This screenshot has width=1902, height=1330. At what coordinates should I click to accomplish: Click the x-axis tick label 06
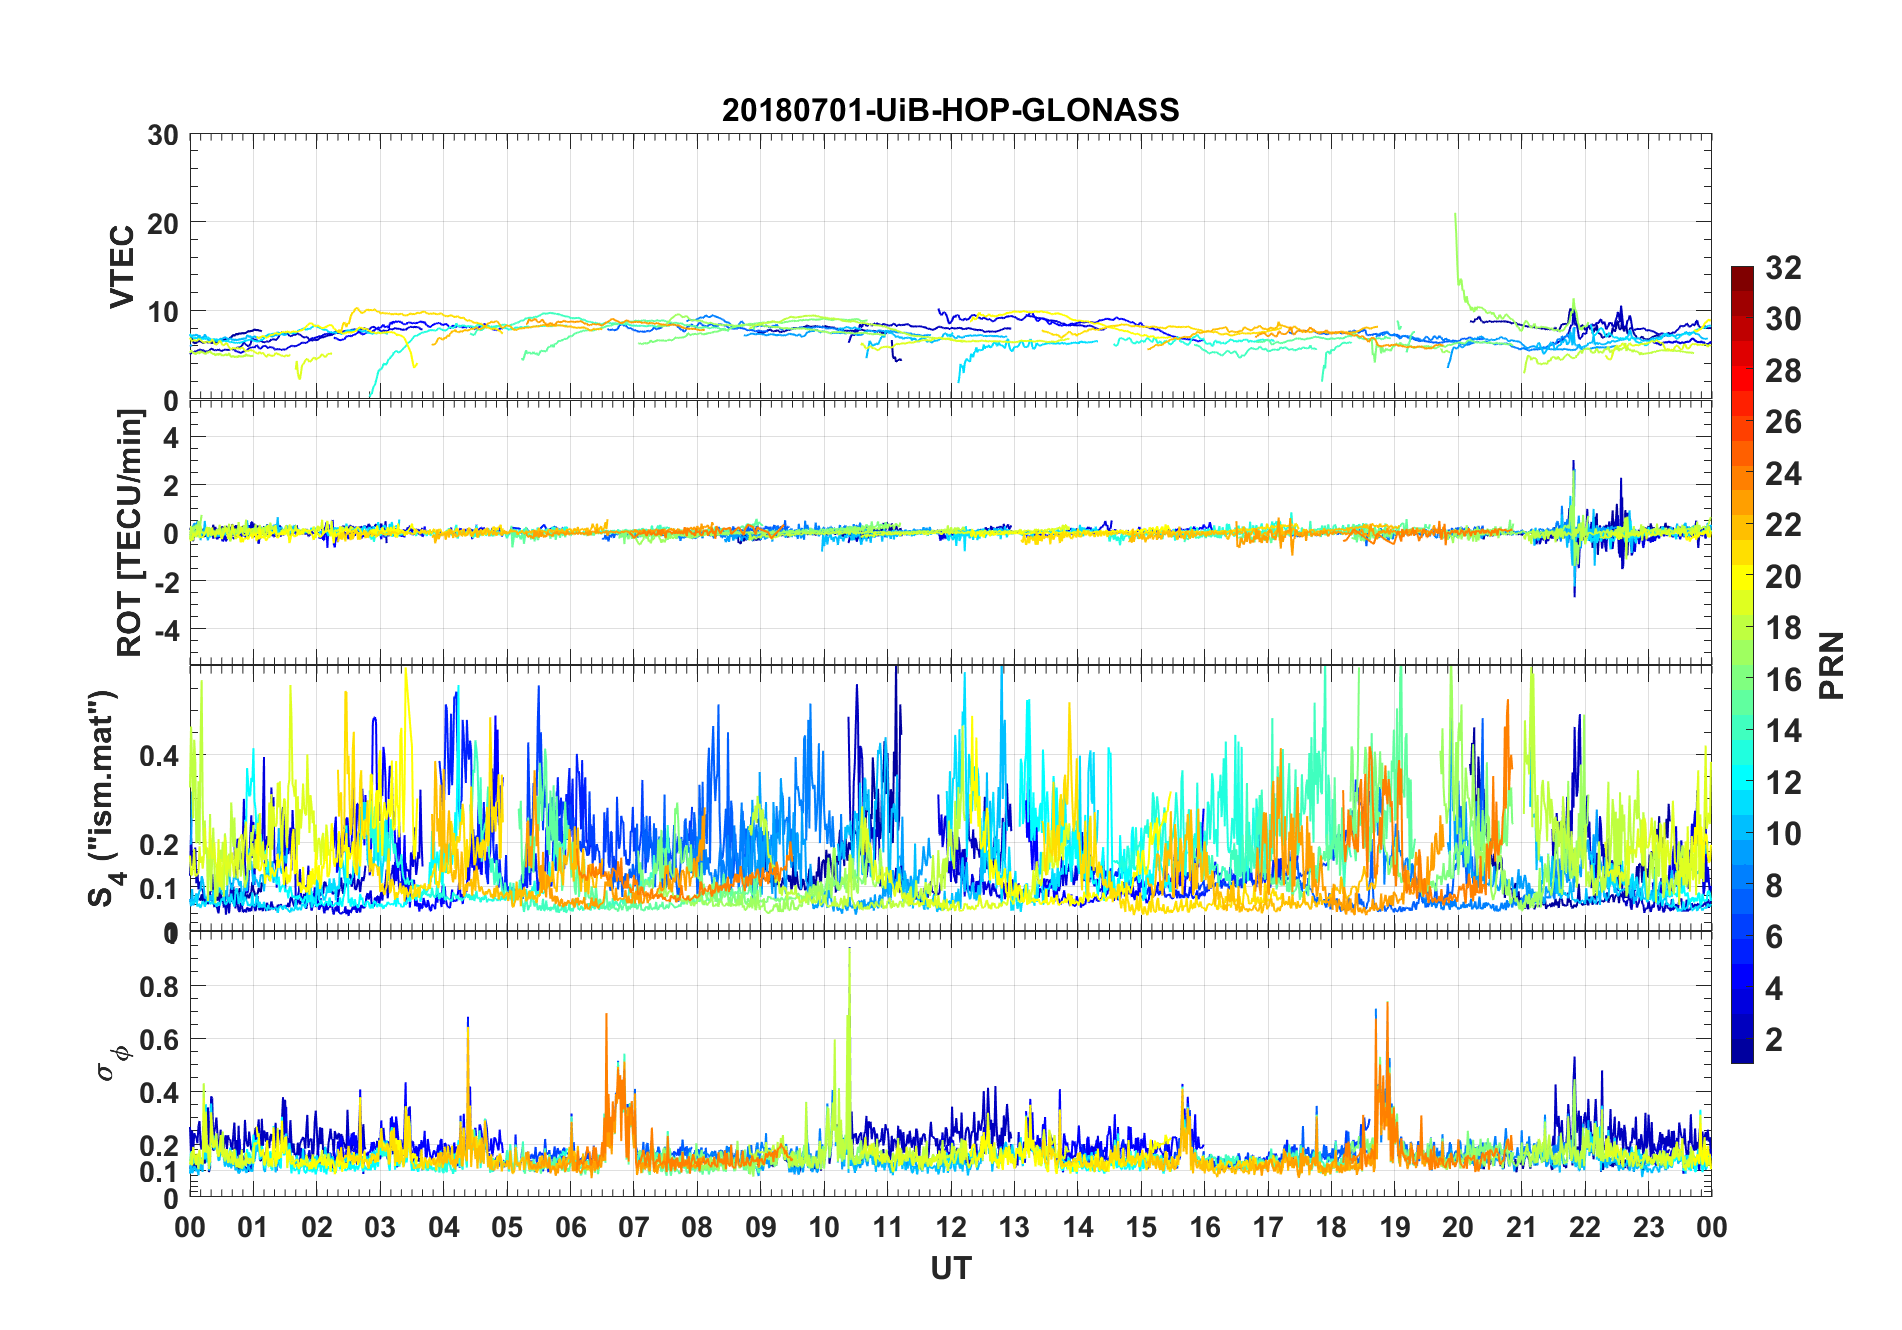pos(570,1227)
